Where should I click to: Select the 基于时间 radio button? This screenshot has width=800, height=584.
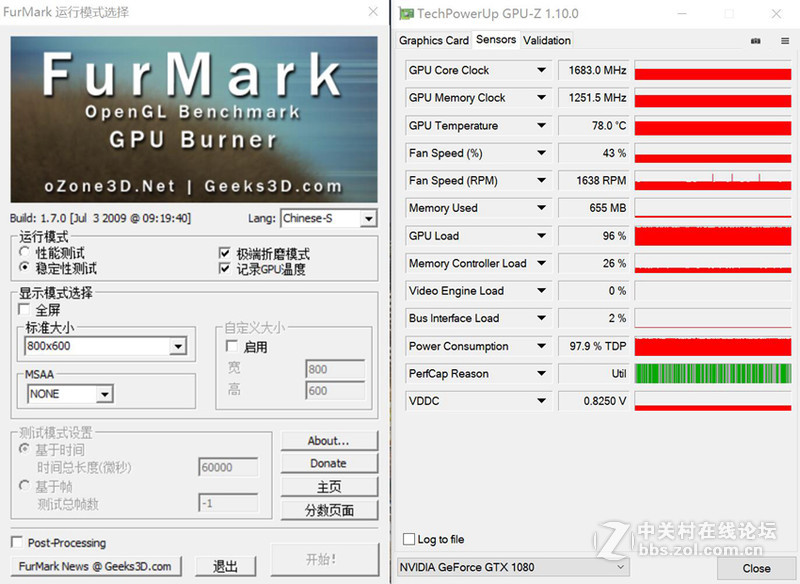[x=24, y=449]
